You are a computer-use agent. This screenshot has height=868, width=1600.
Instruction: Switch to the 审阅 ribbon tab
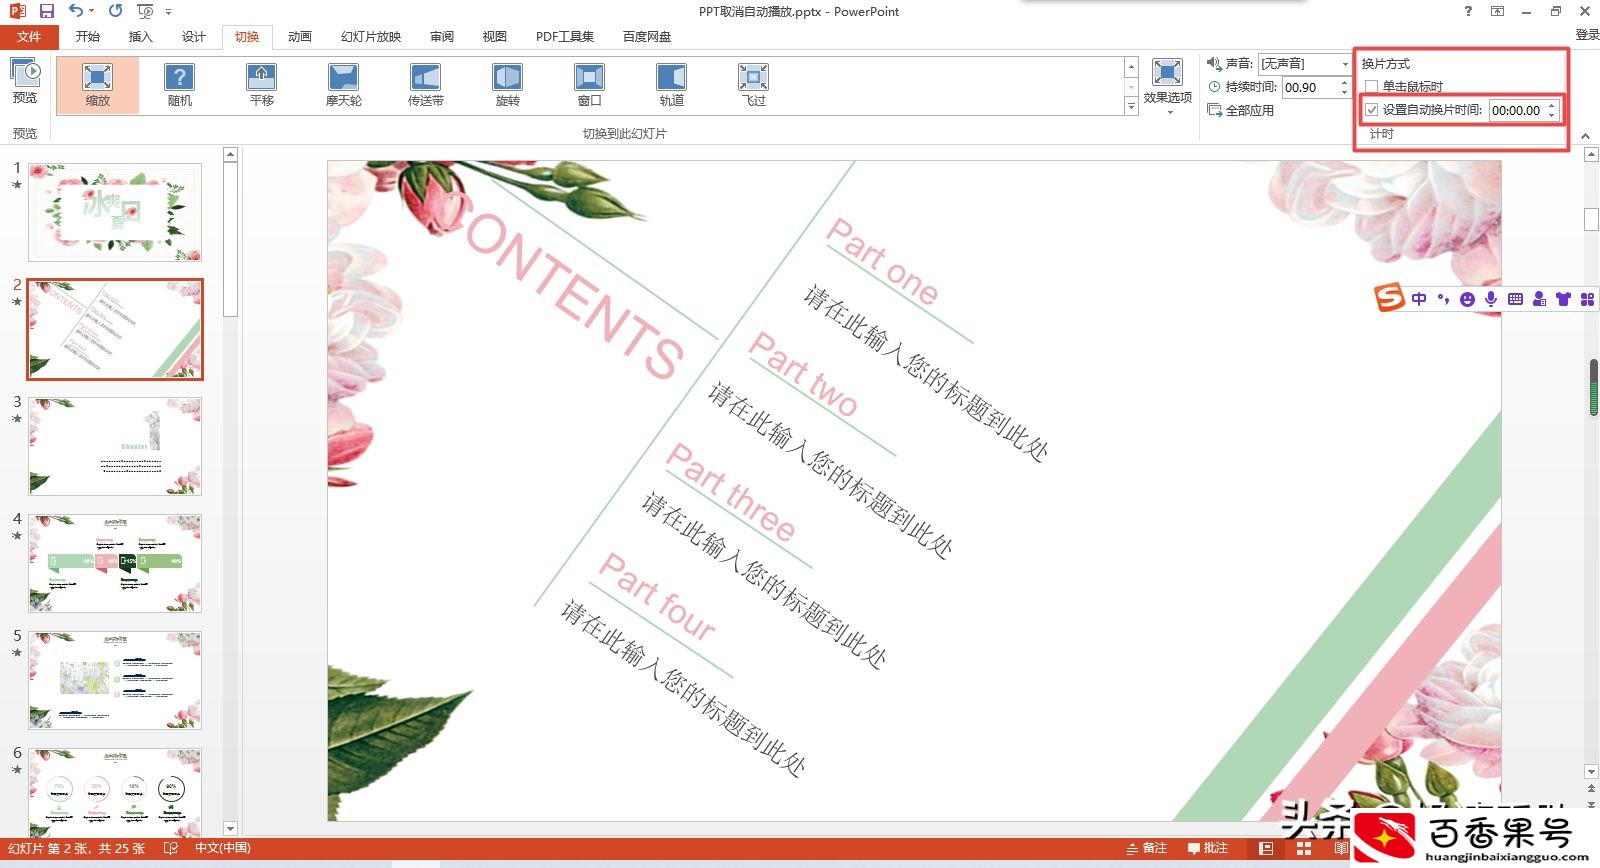(442, 36)
